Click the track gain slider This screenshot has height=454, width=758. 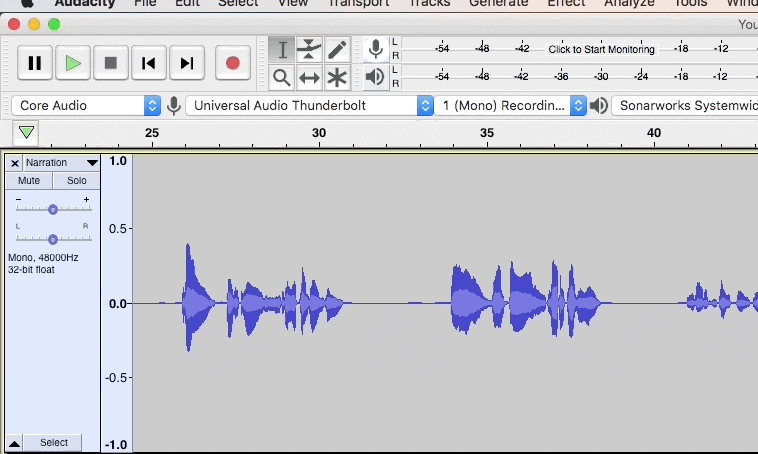(x=52, y=209)
